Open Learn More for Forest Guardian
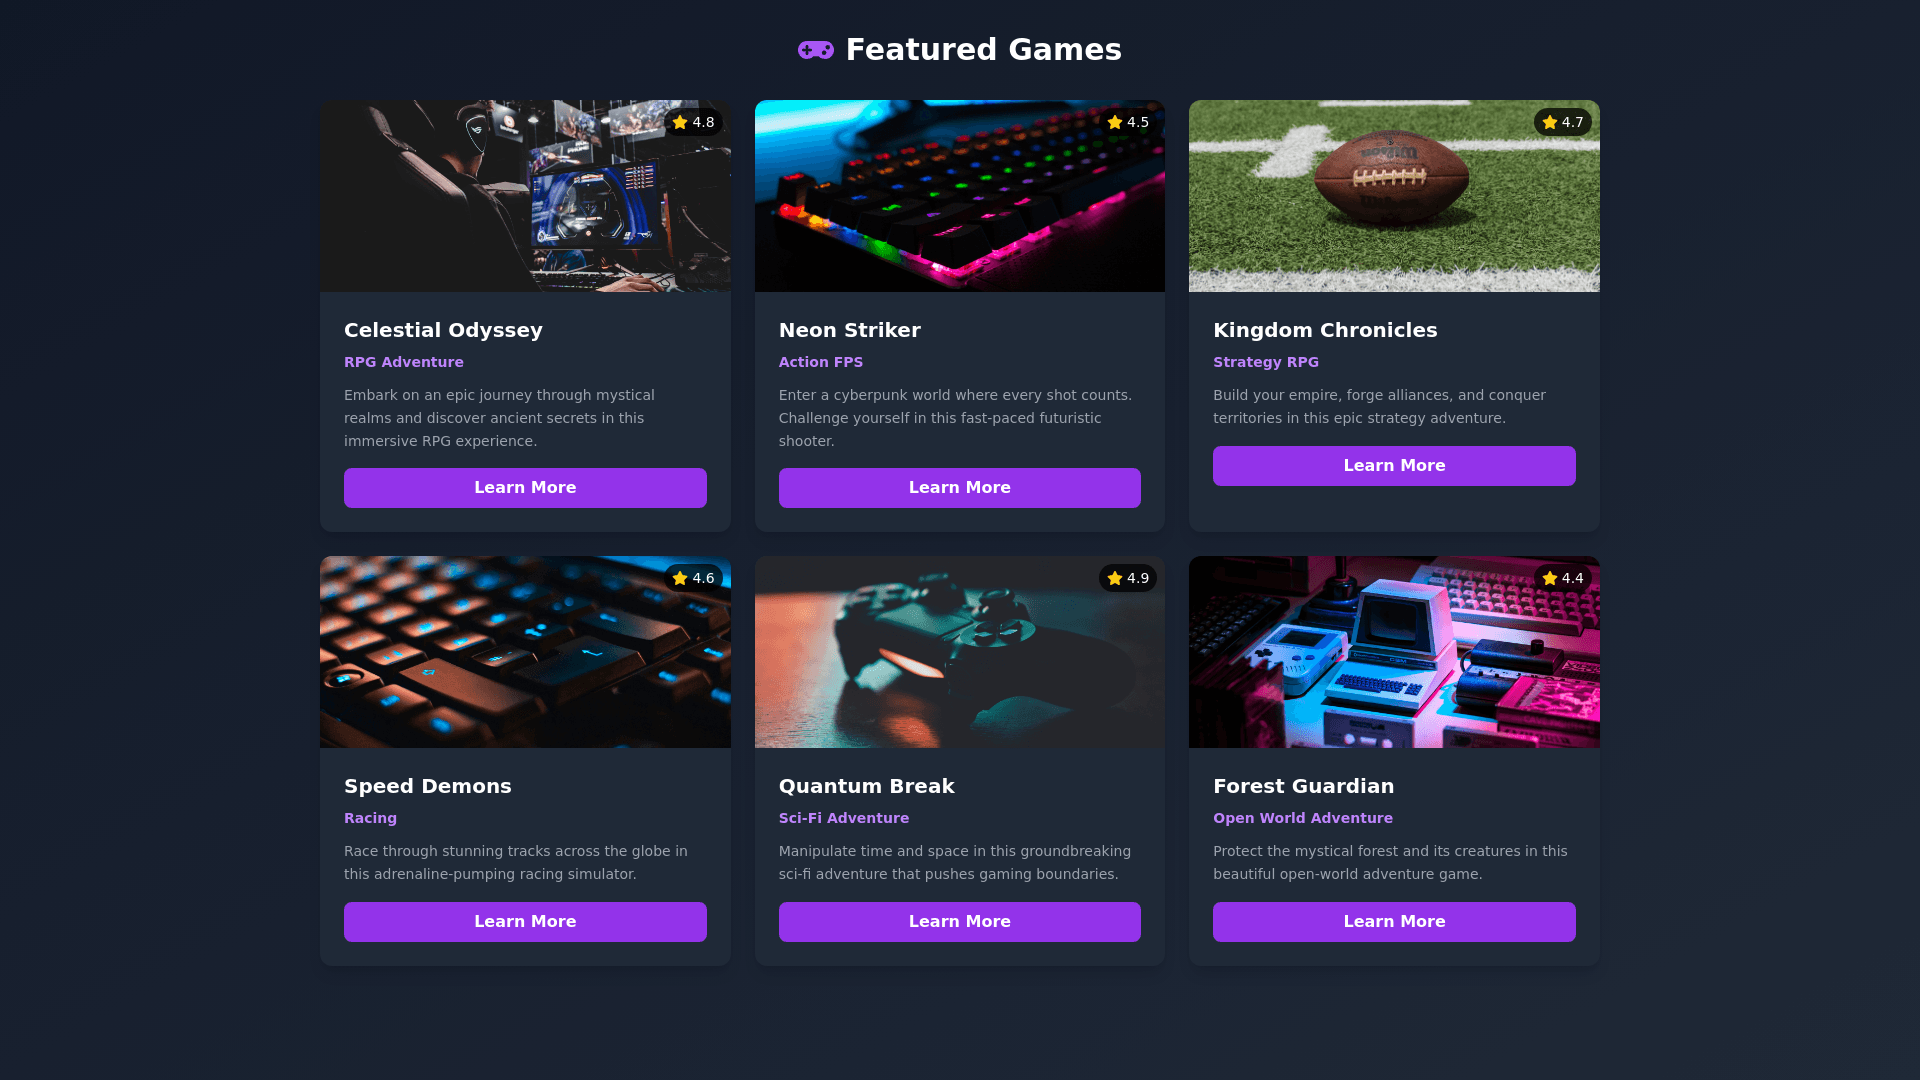Viewport: 1920px width, 1080px height. click(1394, 922)
